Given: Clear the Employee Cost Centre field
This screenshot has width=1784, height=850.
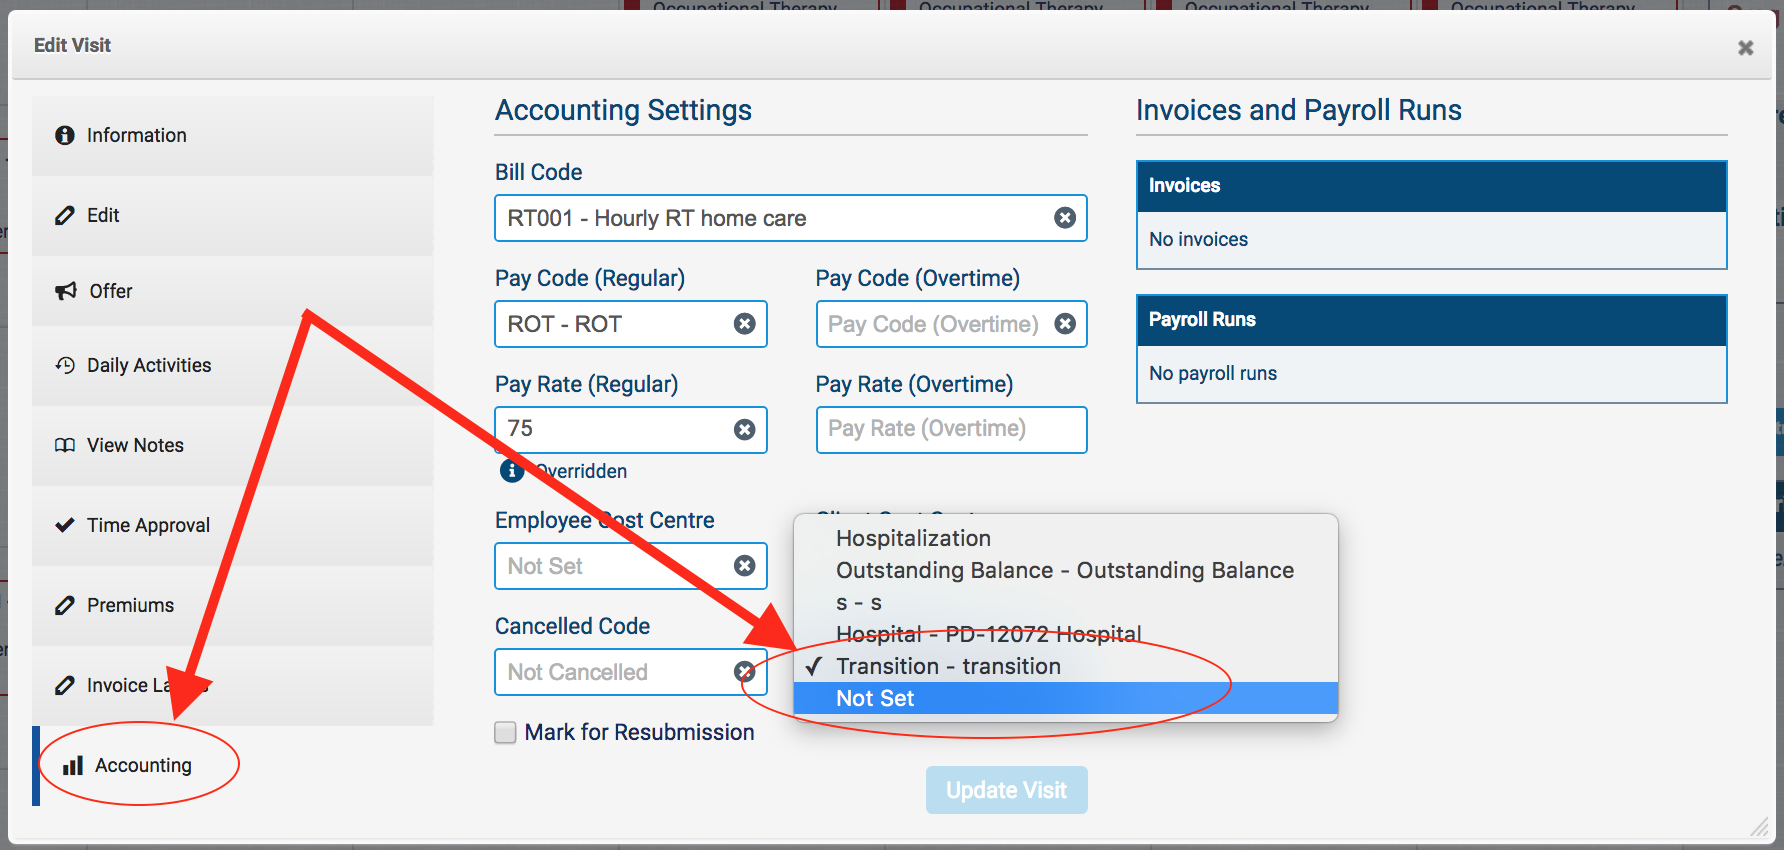Looking at the screenshot, I should click(744, 566).
